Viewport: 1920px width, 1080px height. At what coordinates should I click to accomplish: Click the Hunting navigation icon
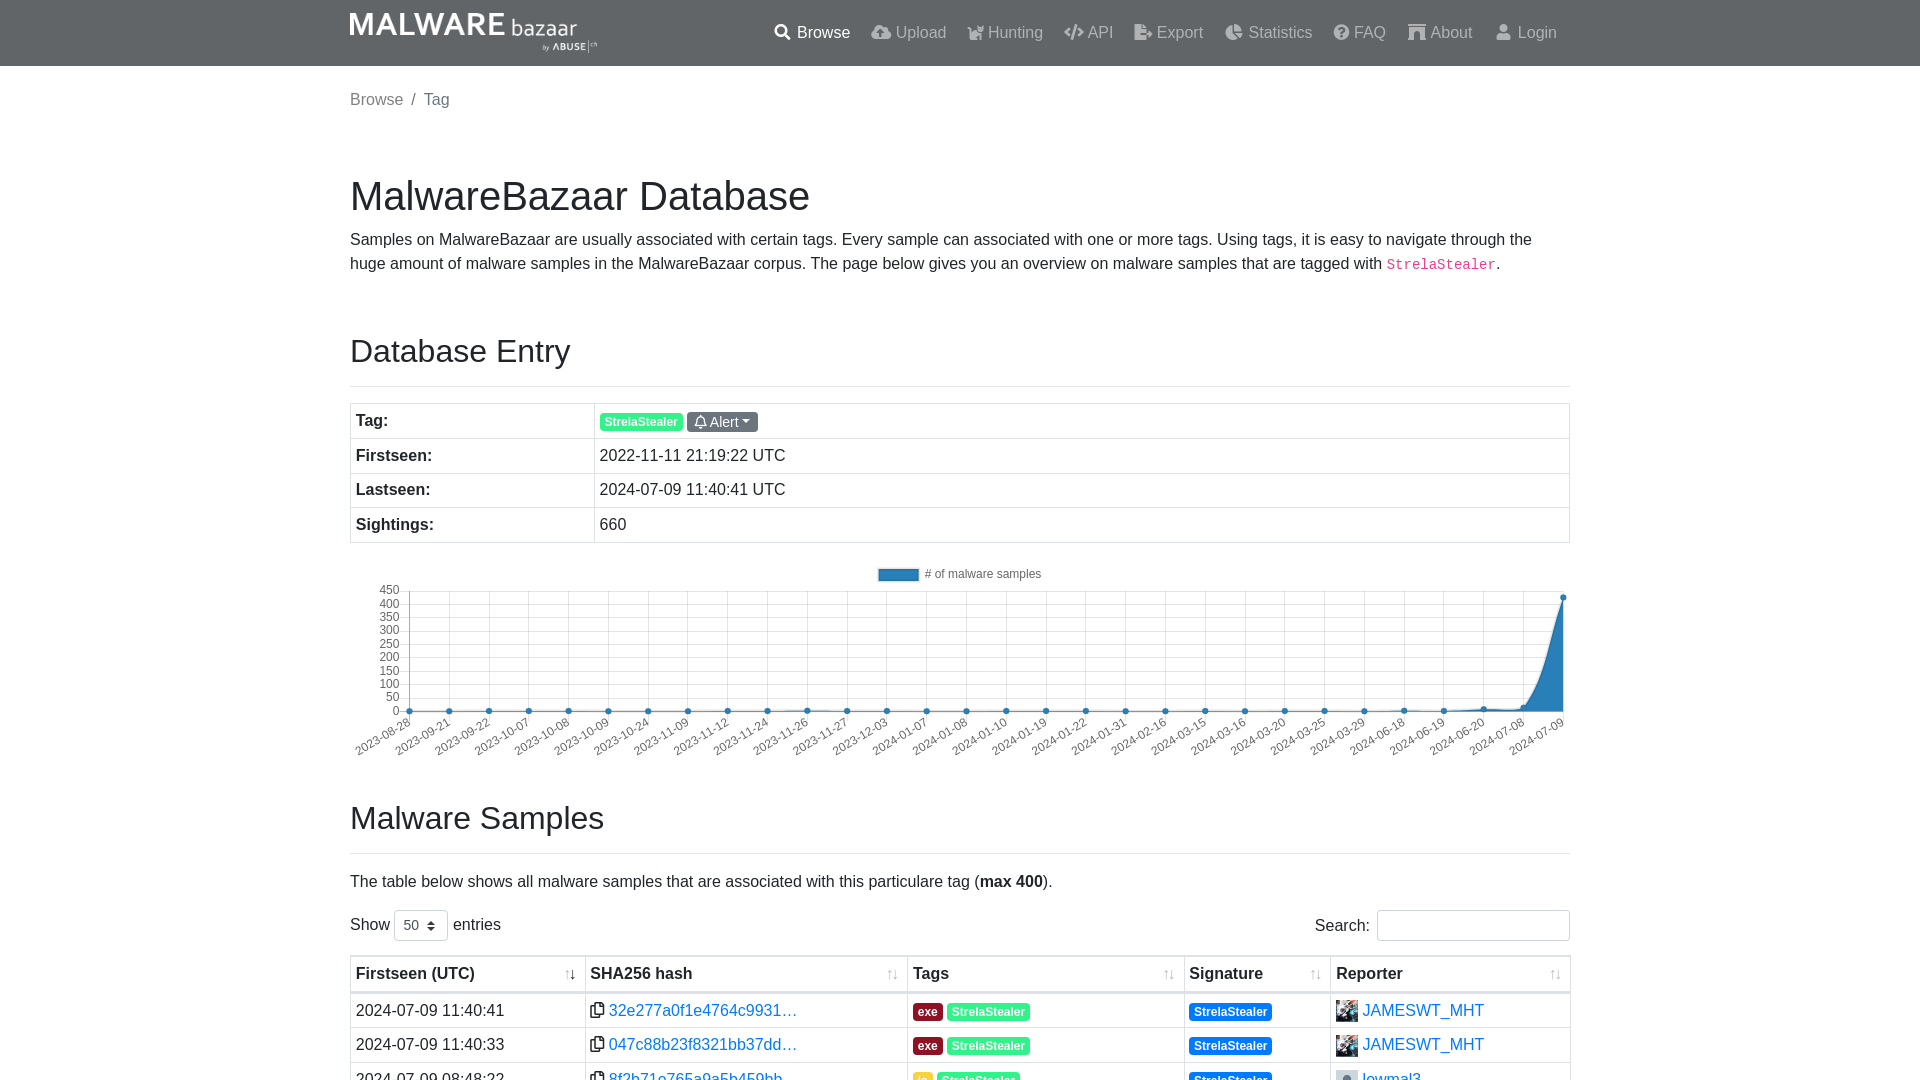975,32
